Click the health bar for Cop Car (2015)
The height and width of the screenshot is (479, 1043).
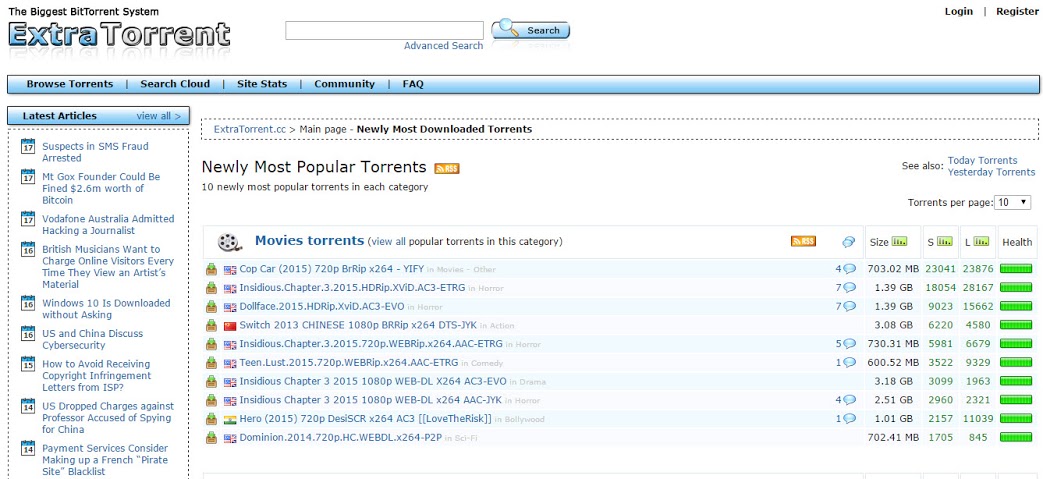click(1016, 269)
